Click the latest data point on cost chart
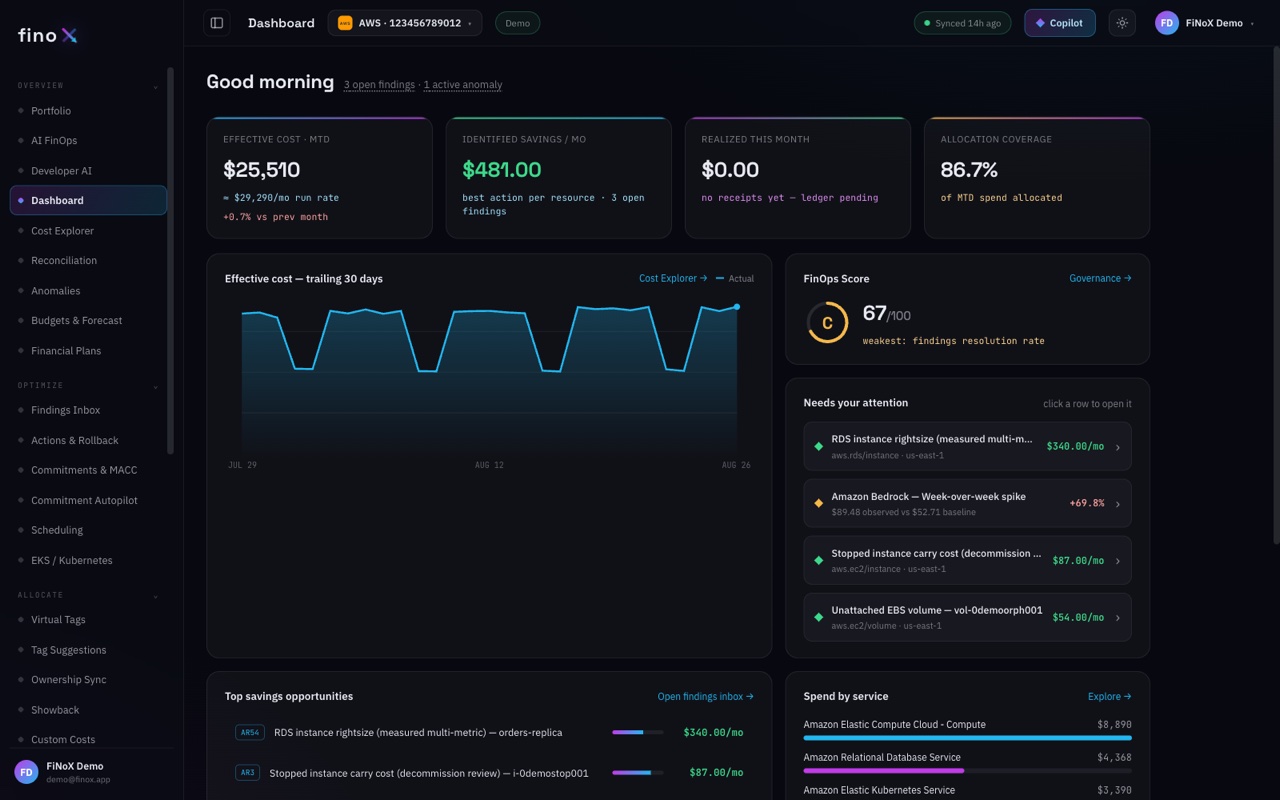This screenshot has width=1280, height=800. [737, 307]
